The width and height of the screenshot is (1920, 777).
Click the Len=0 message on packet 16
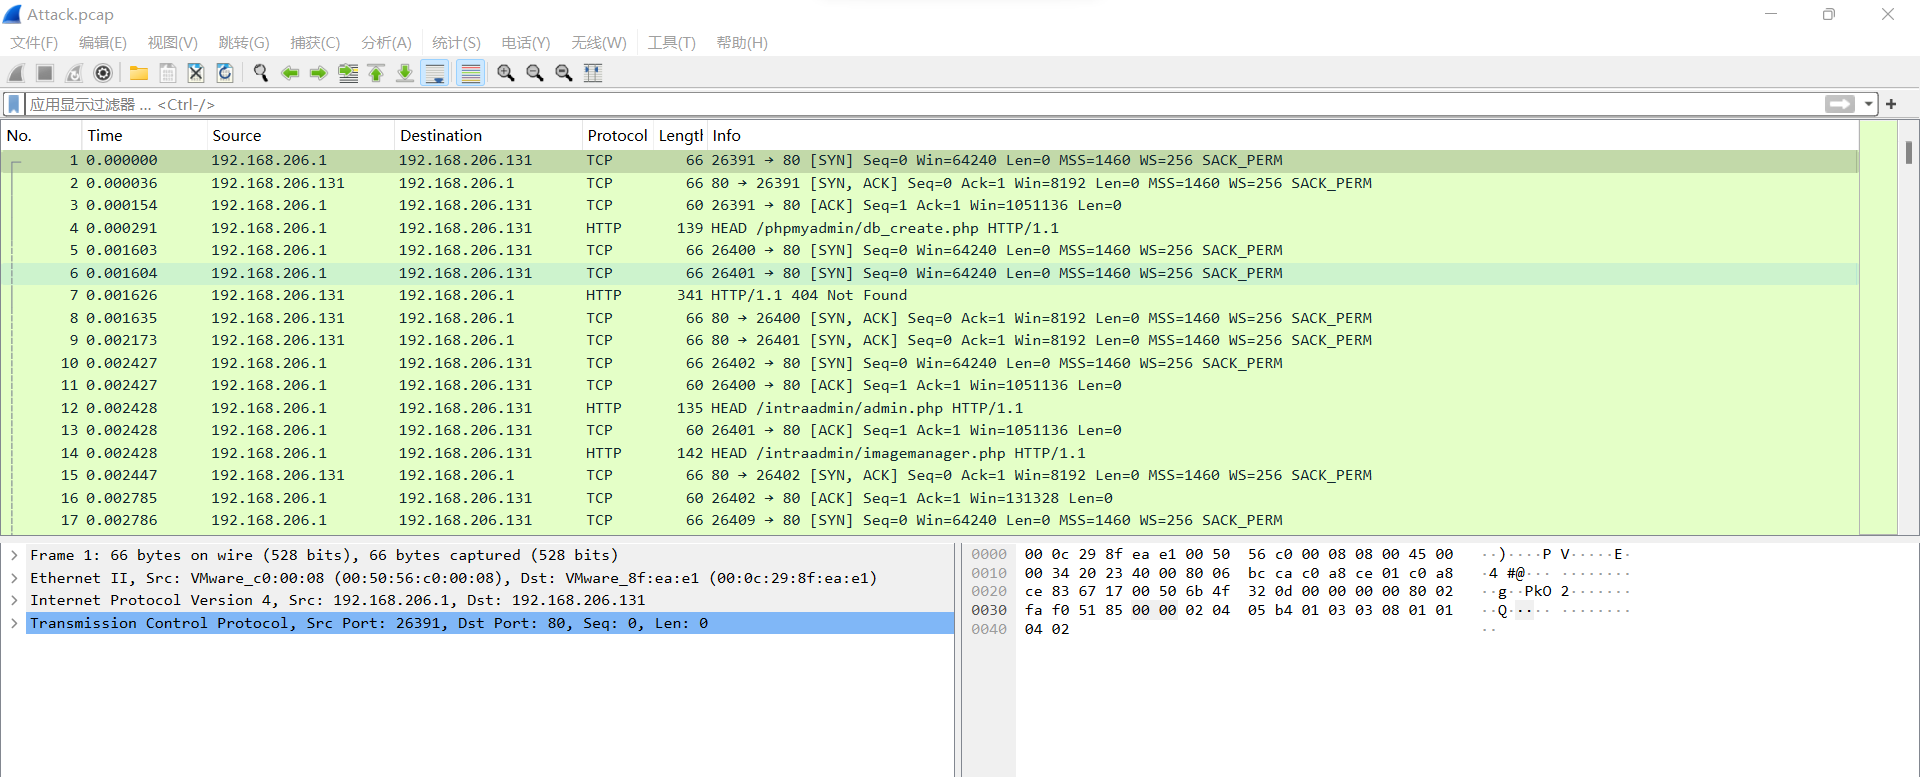(1090, 498)
